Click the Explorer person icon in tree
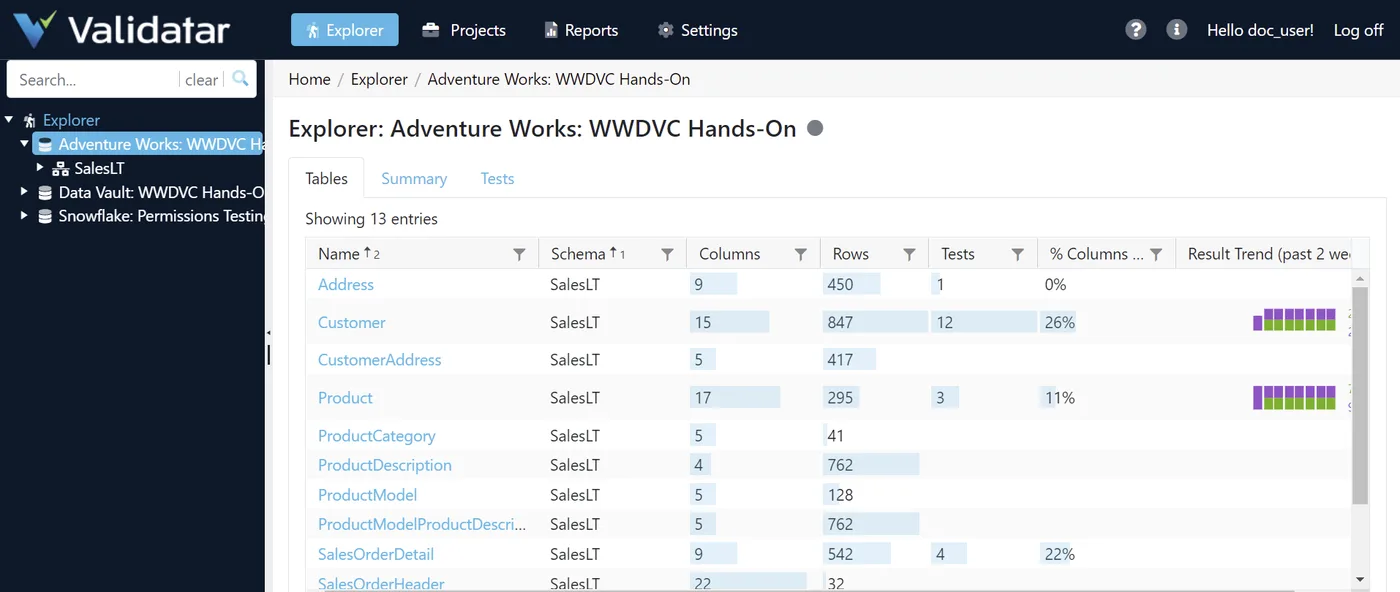The height and width of the screenshot is (592, 1400). 29,120
